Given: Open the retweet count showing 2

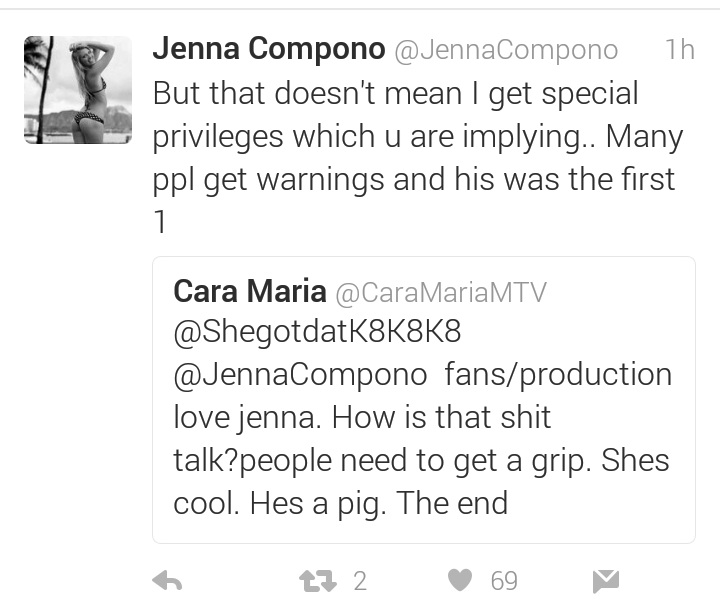Looking at the screenshot, I should pos(360,581).
